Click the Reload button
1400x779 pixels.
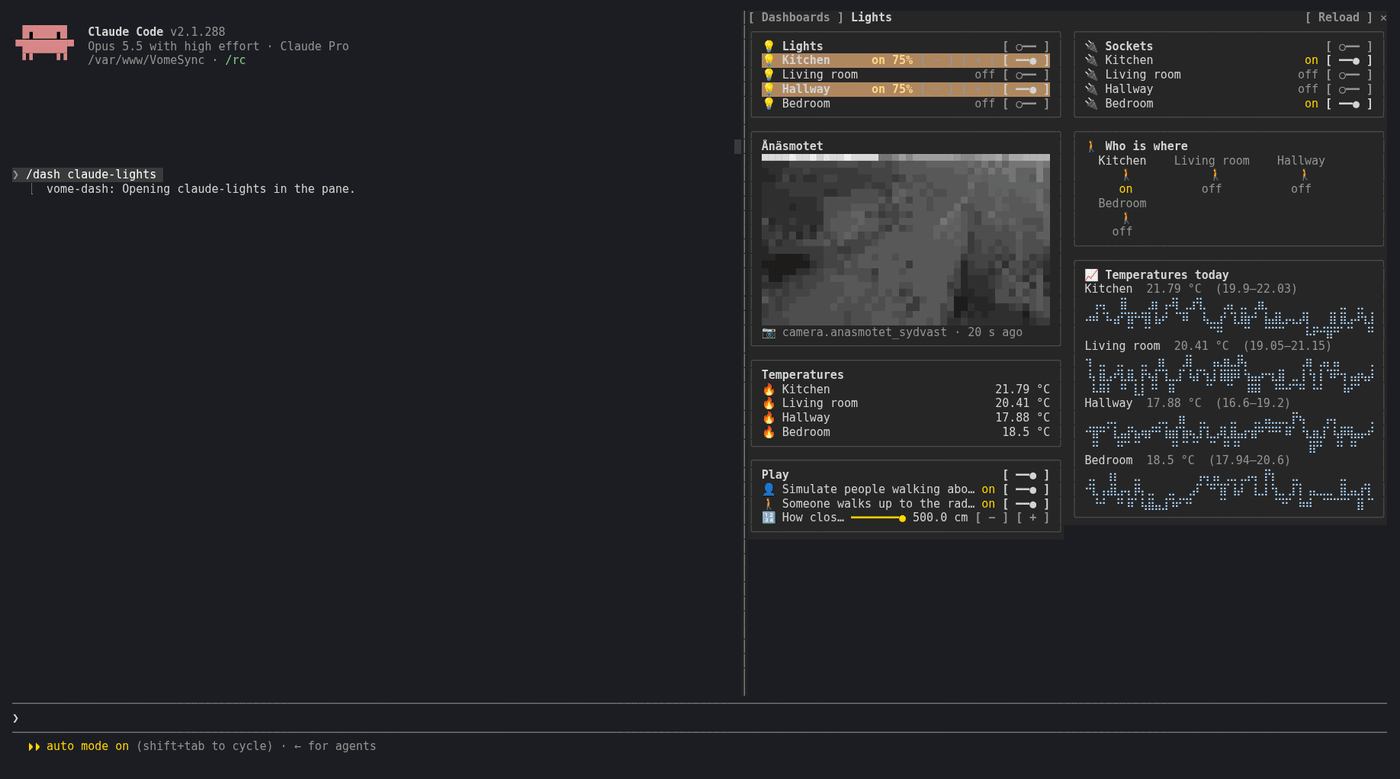(x=1338, y=18)
